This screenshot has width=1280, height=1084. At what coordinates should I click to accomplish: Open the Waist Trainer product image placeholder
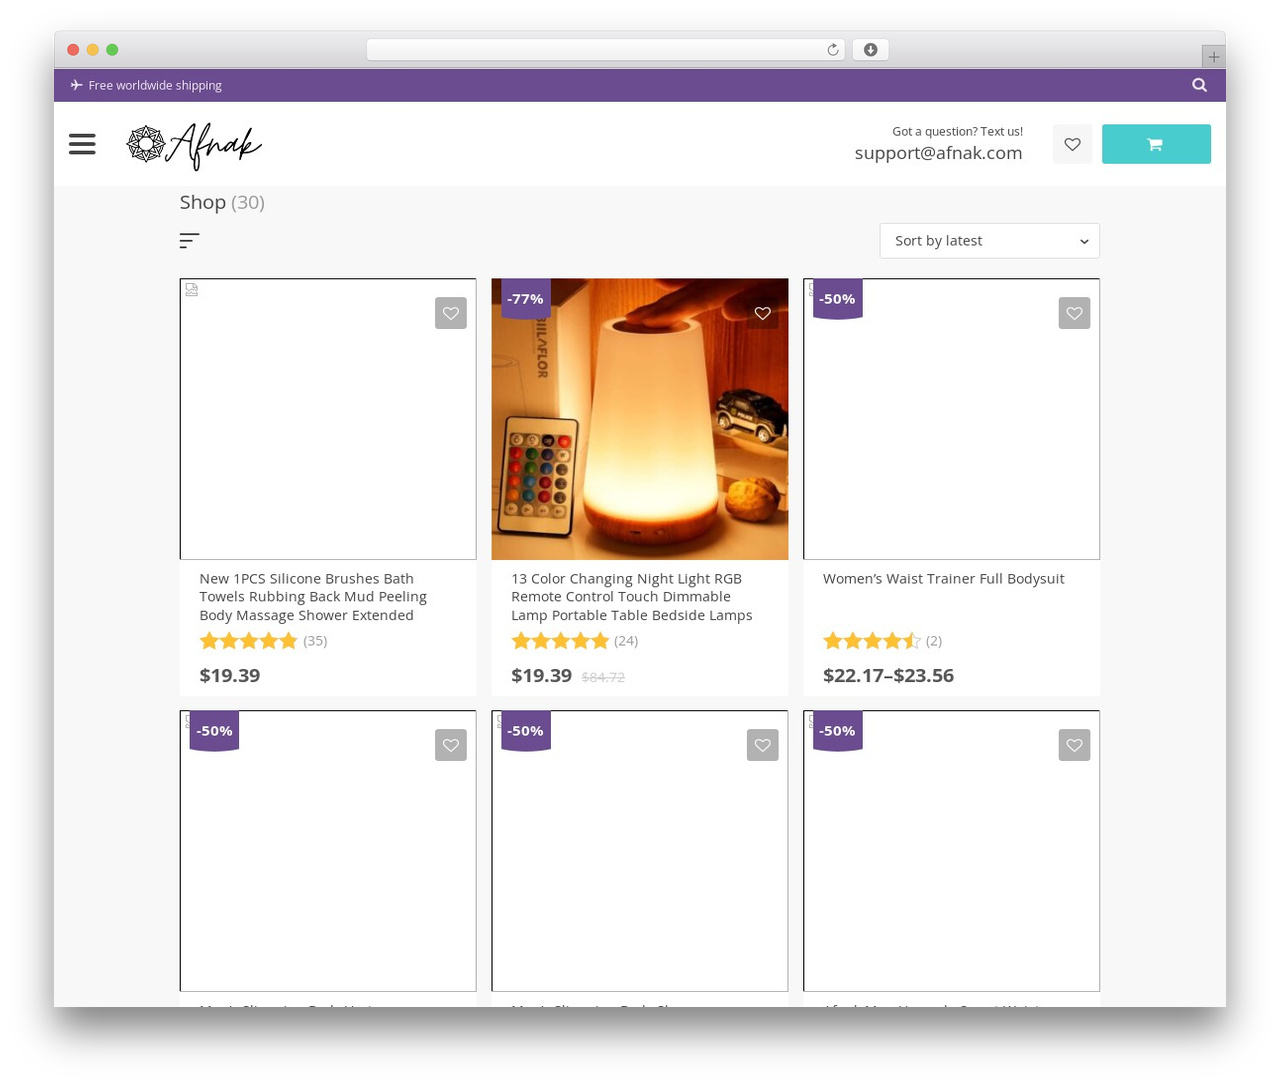pos(952,419)
